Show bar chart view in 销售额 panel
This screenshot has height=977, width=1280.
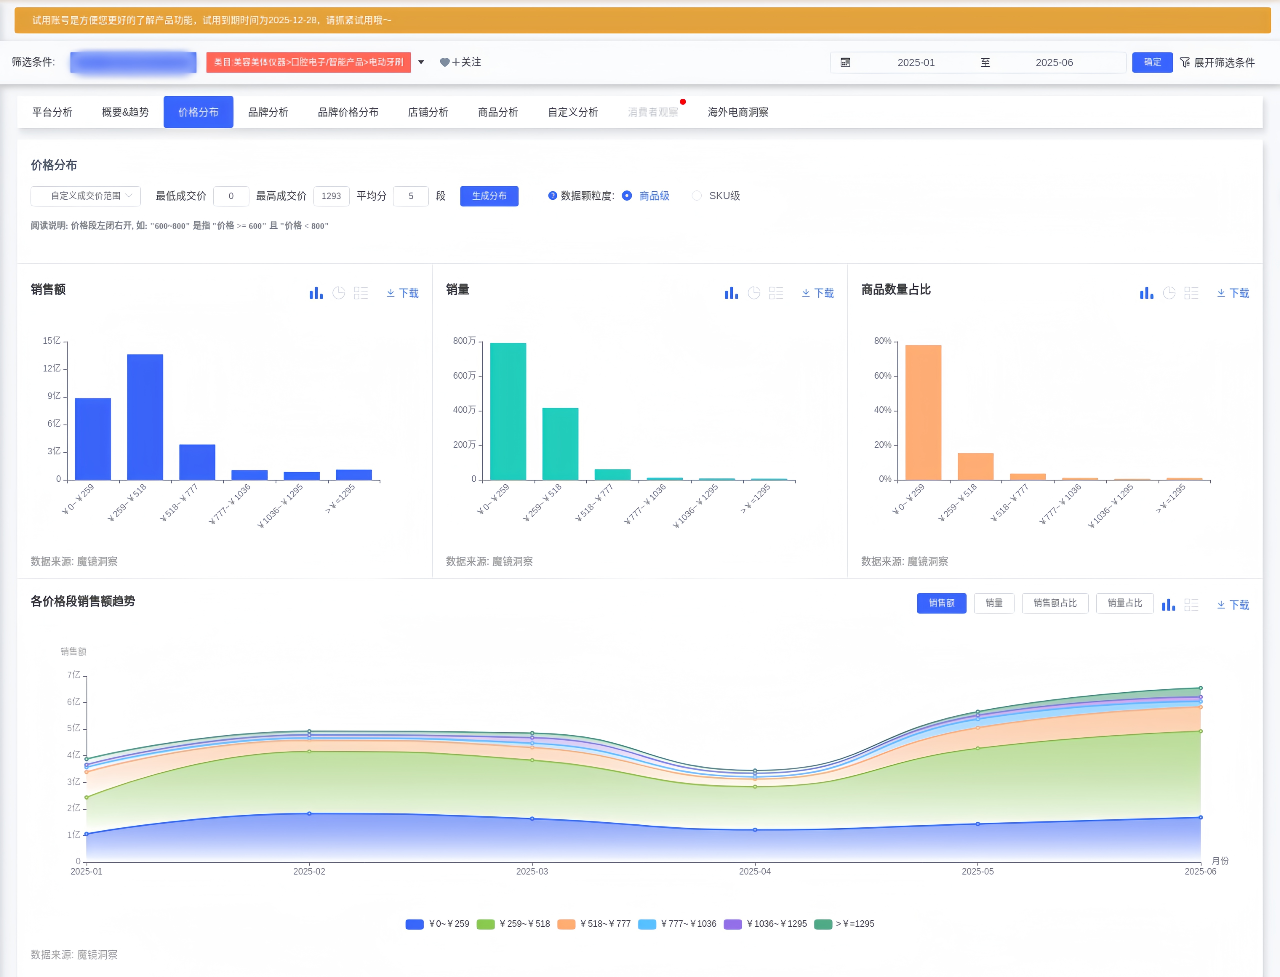[x=316, y=293]
